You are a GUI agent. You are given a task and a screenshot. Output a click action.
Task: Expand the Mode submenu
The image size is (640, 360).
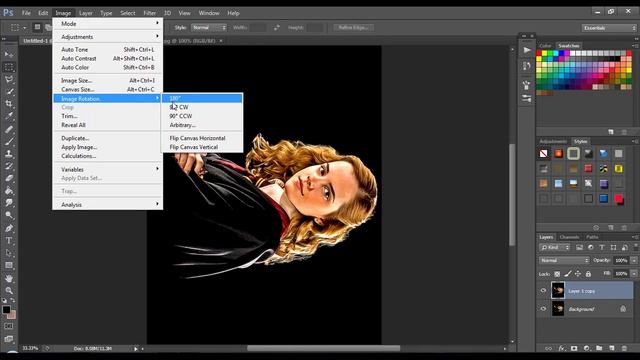click(108, 24)
